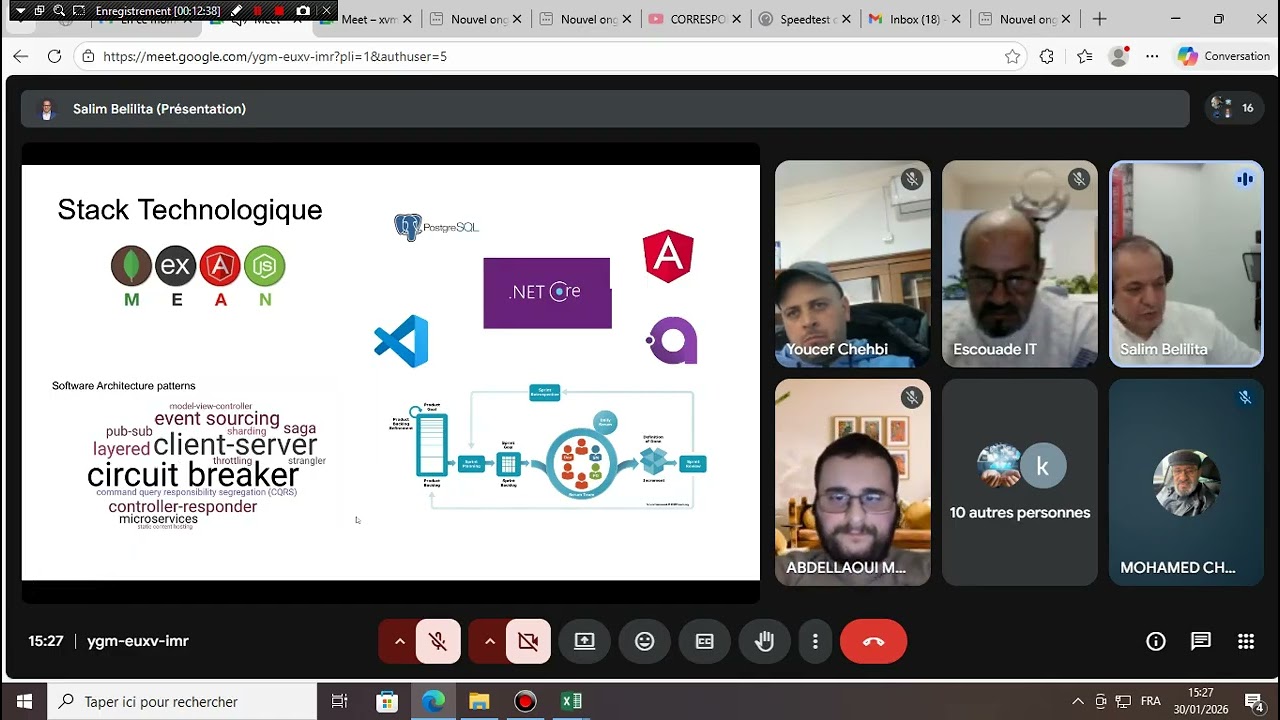
Task: Click the meeting code ygm-euxv-imr
Action: pos(138,641)
